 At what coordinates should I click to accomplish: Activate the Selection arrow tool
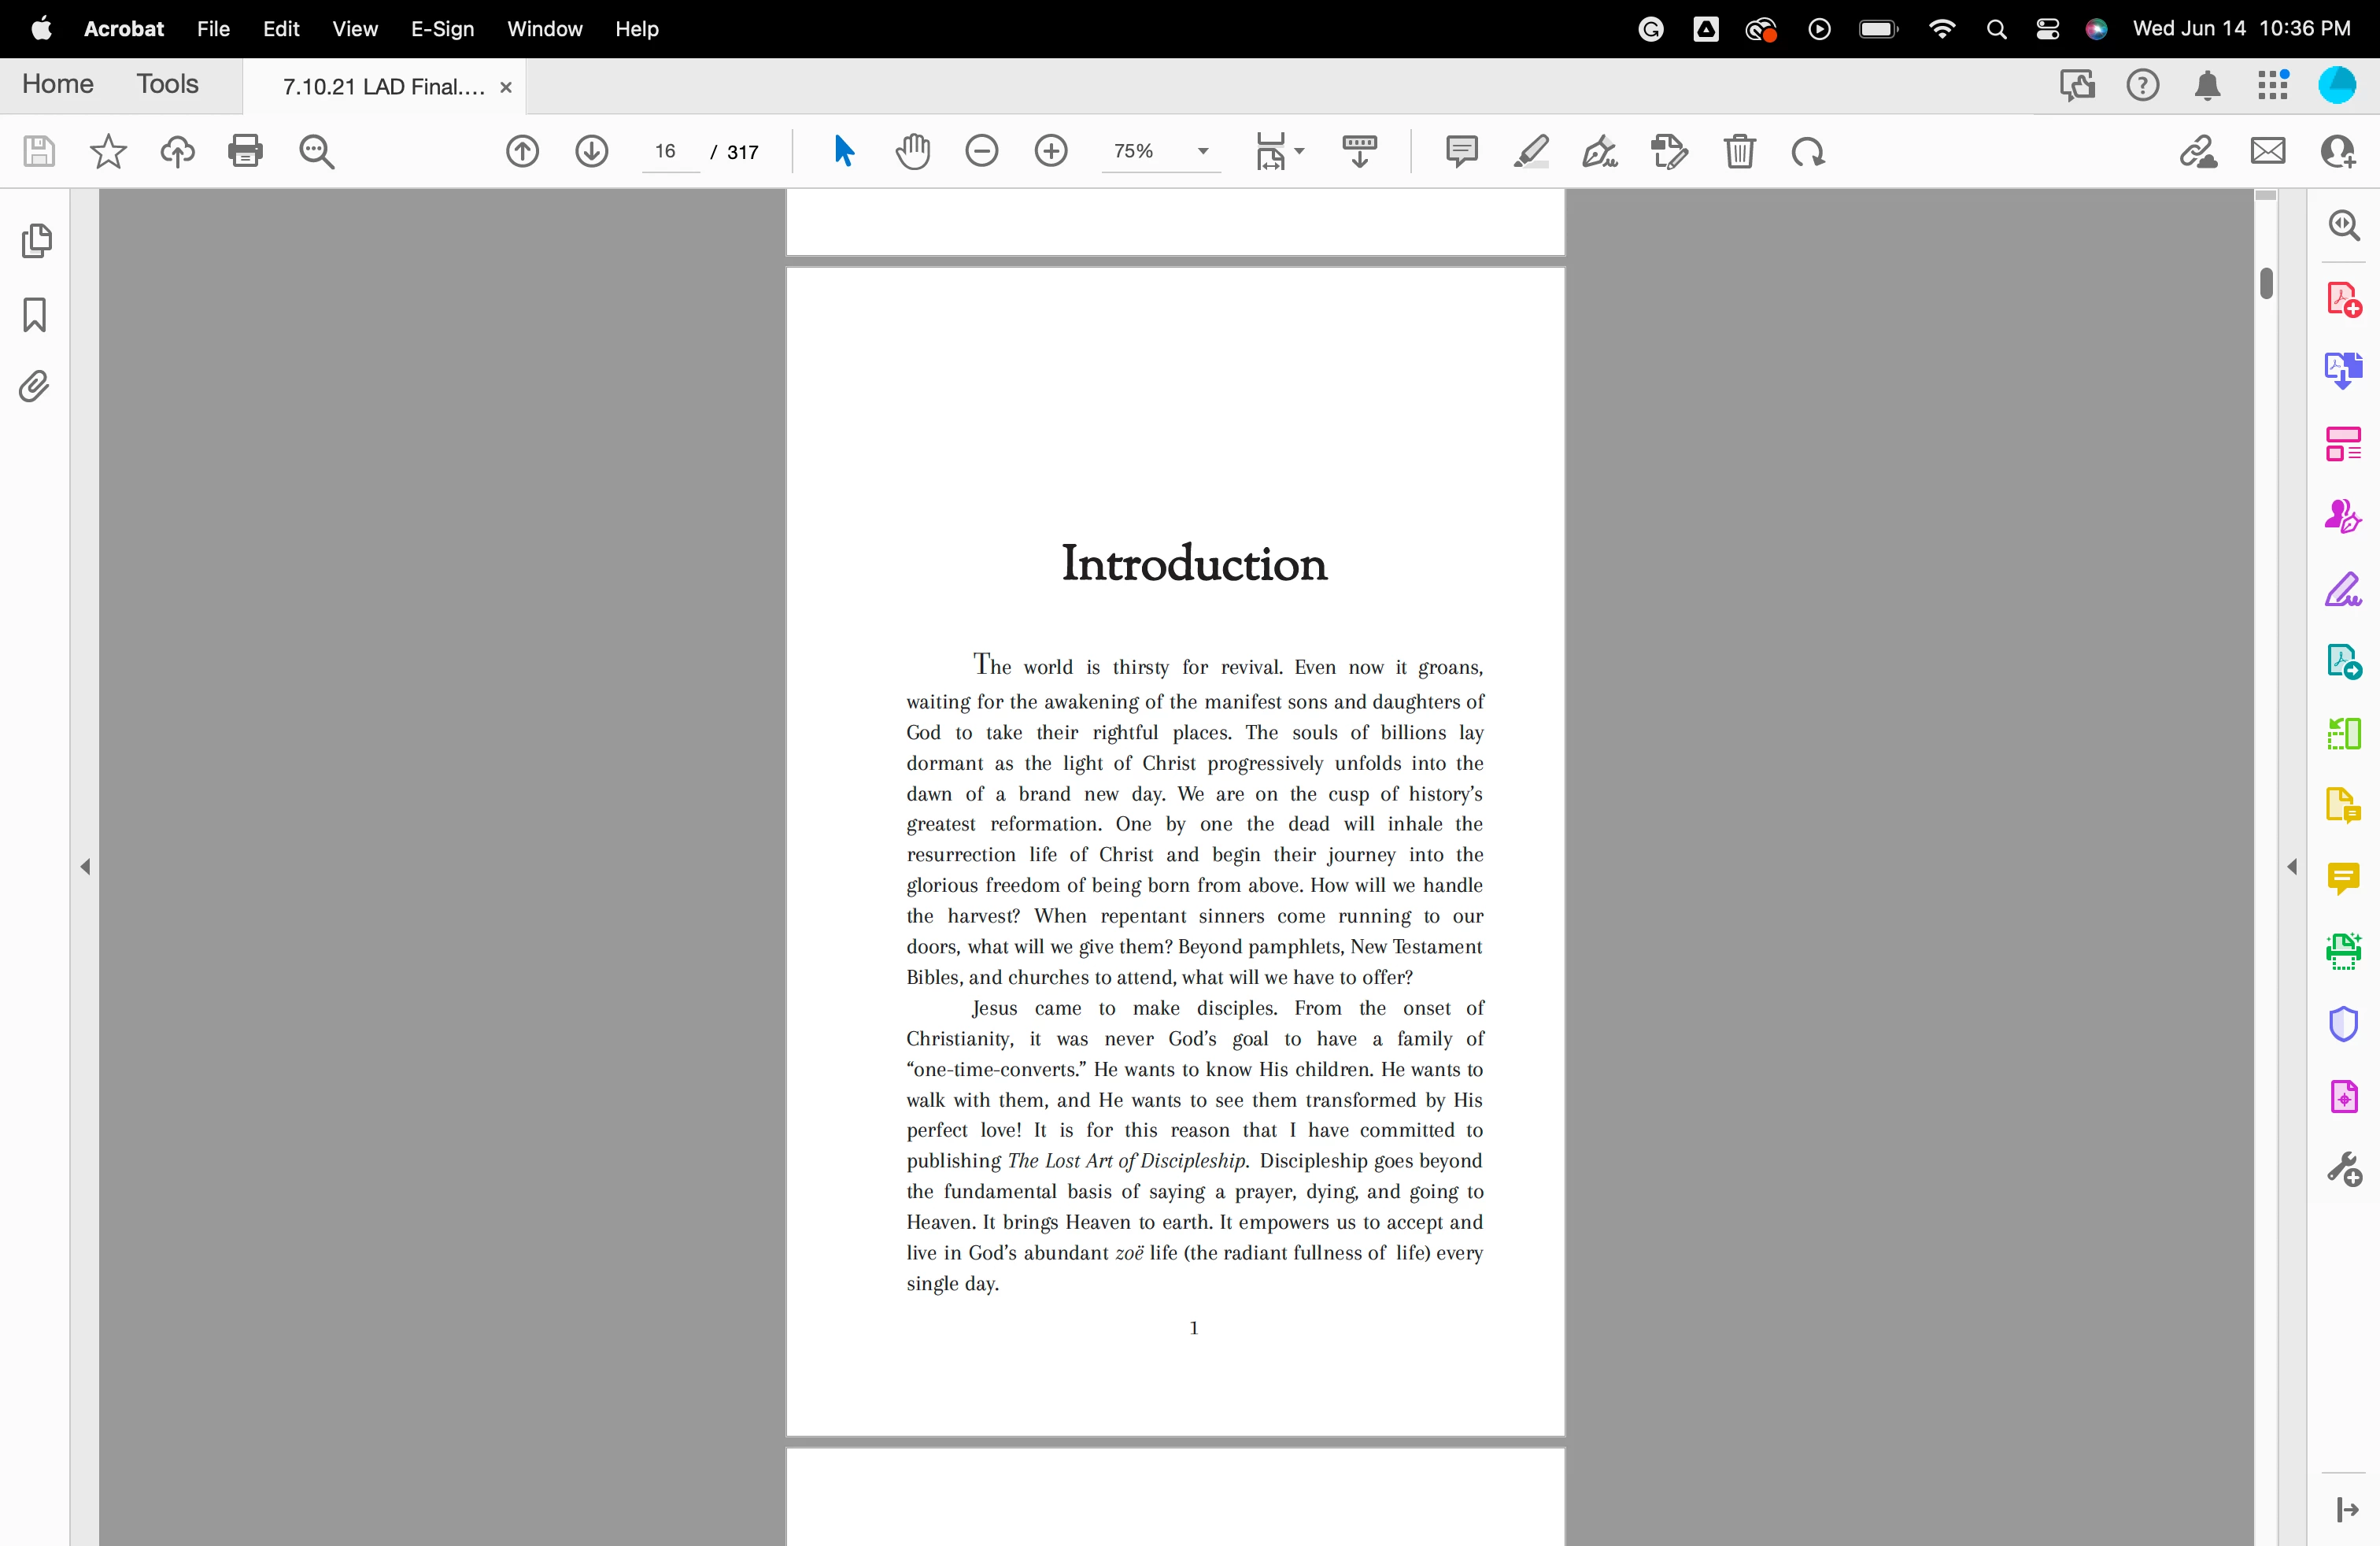843,152
